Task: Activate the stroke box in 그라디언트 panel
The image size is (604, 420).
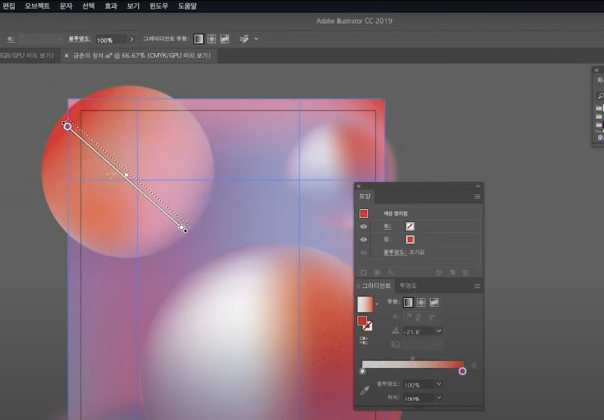Action: click(x=368, y=326)
